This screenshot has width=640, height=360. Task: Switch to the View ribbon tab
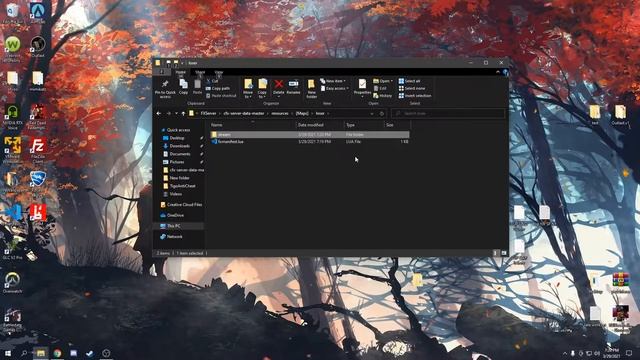coord(219,72)
